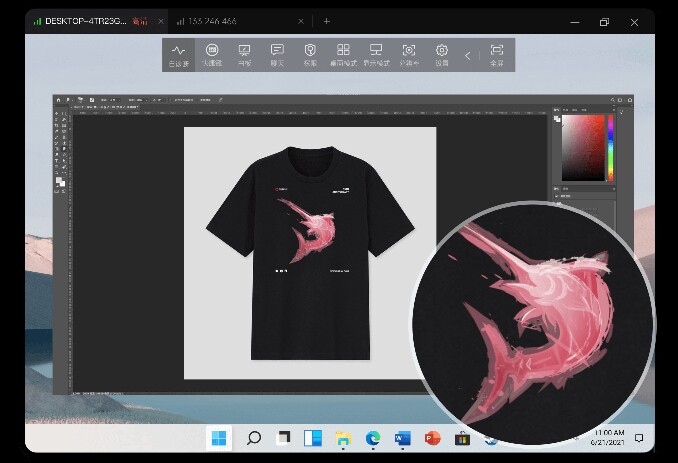Open the Windows Start menu

(219, 438)
